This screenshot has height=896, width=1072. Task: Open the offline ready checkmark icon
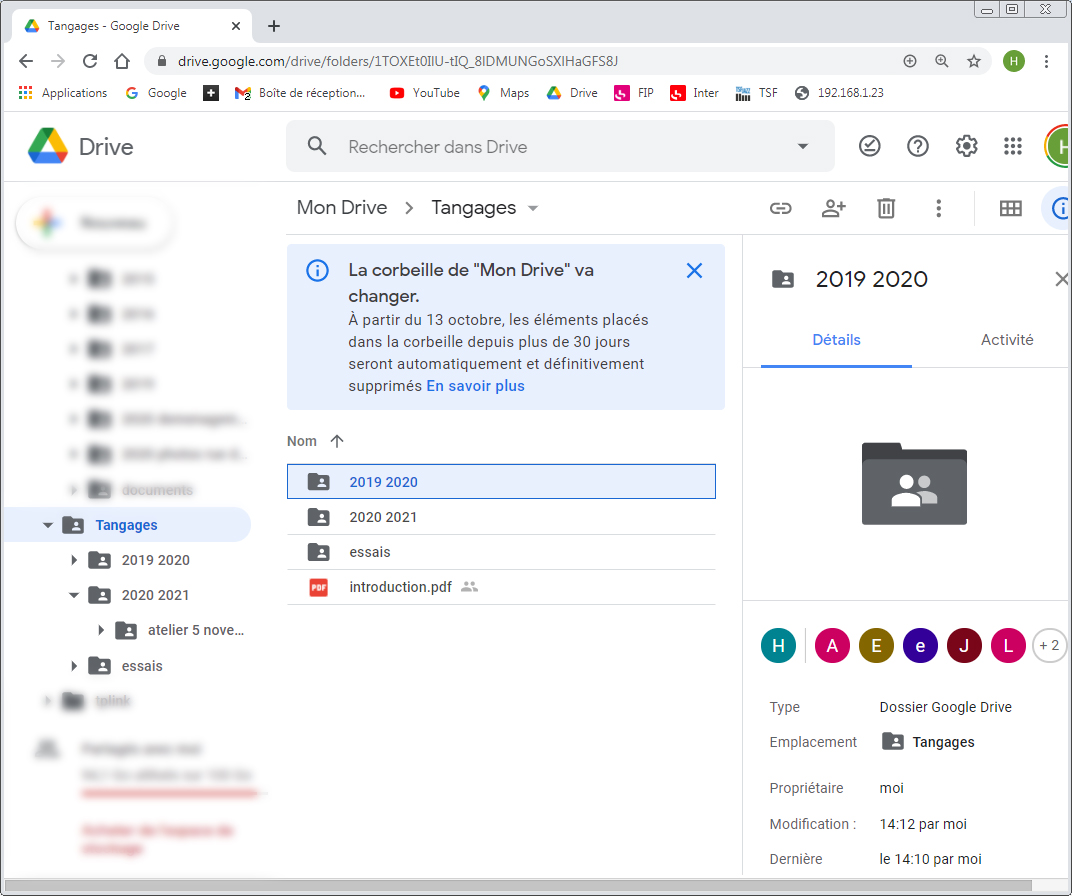[x=869, y=146]
